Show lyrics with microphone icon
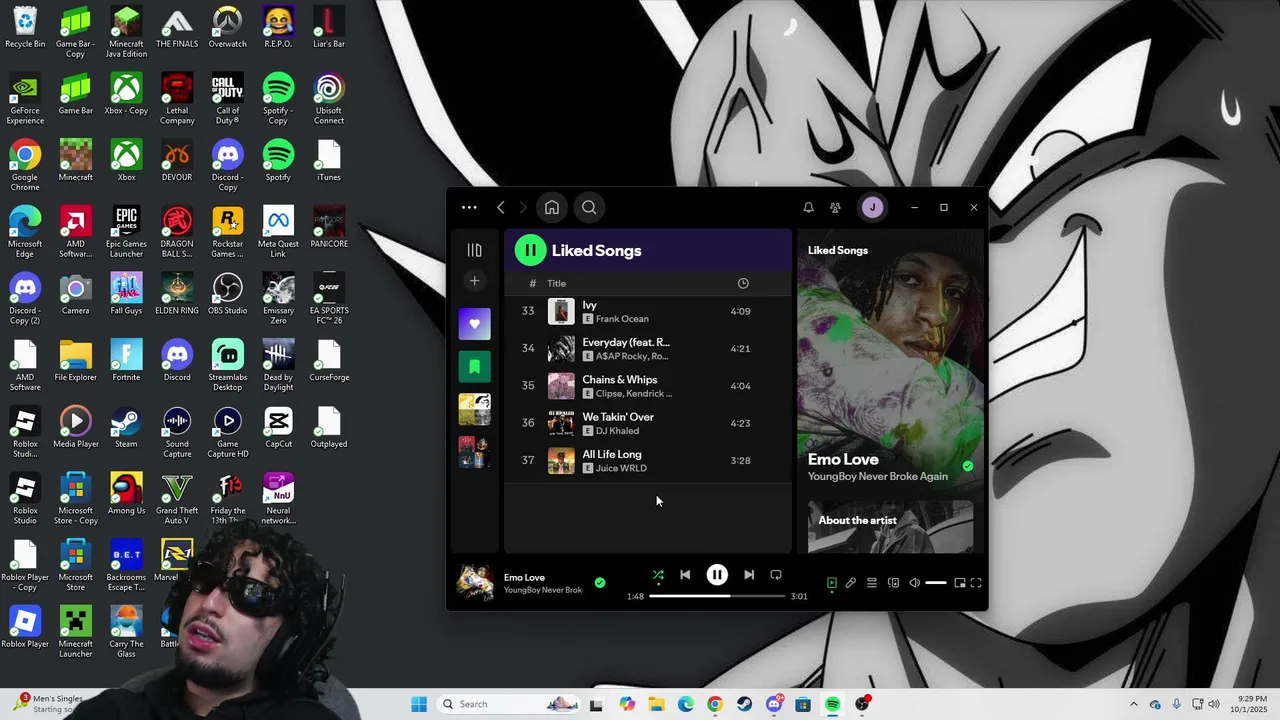This screenshot has width=1280, height=720. coord(850,583)
